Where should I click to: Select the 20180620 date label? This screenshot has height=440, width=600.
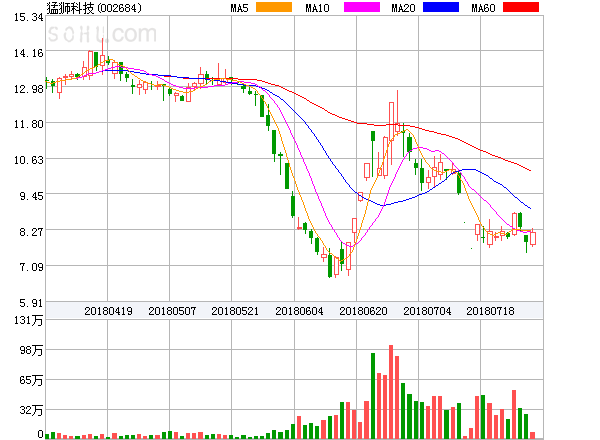pos(363,311)
